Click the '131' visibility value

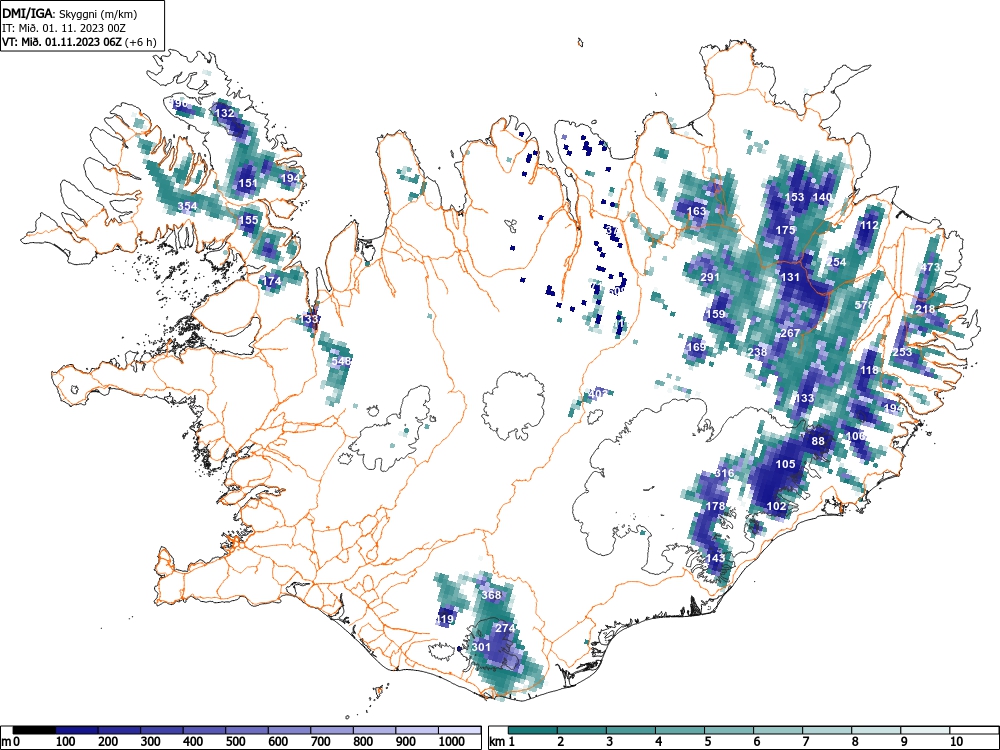(790, 277)
